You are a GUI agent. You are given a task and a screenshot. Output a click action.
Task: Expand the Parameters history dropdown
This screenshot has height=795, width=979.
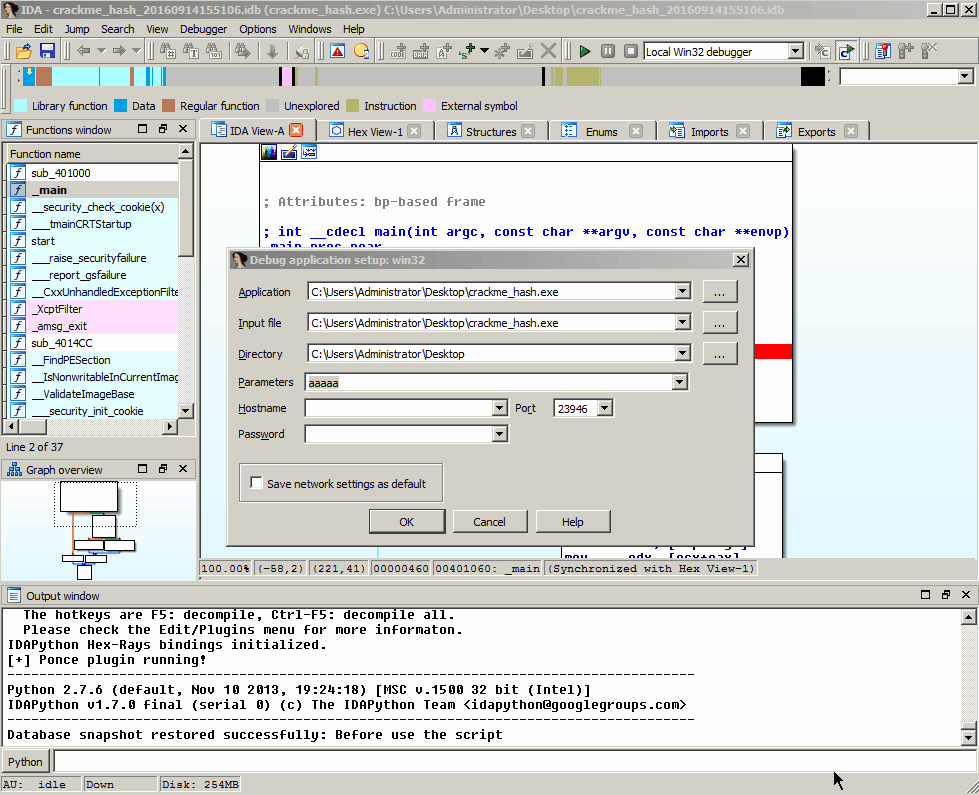coord(680,382)
